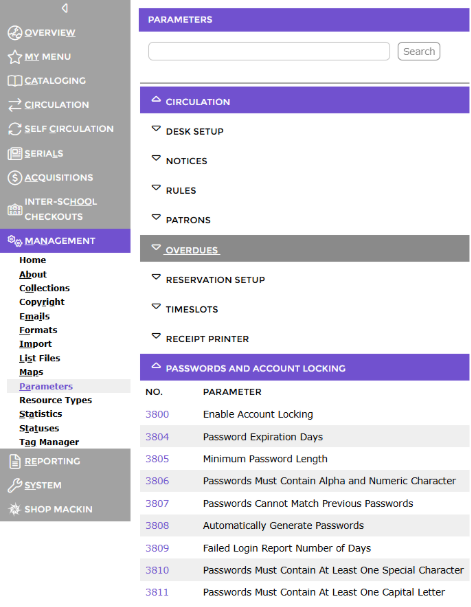Open Statistics under Management

[x=41, y=414]
